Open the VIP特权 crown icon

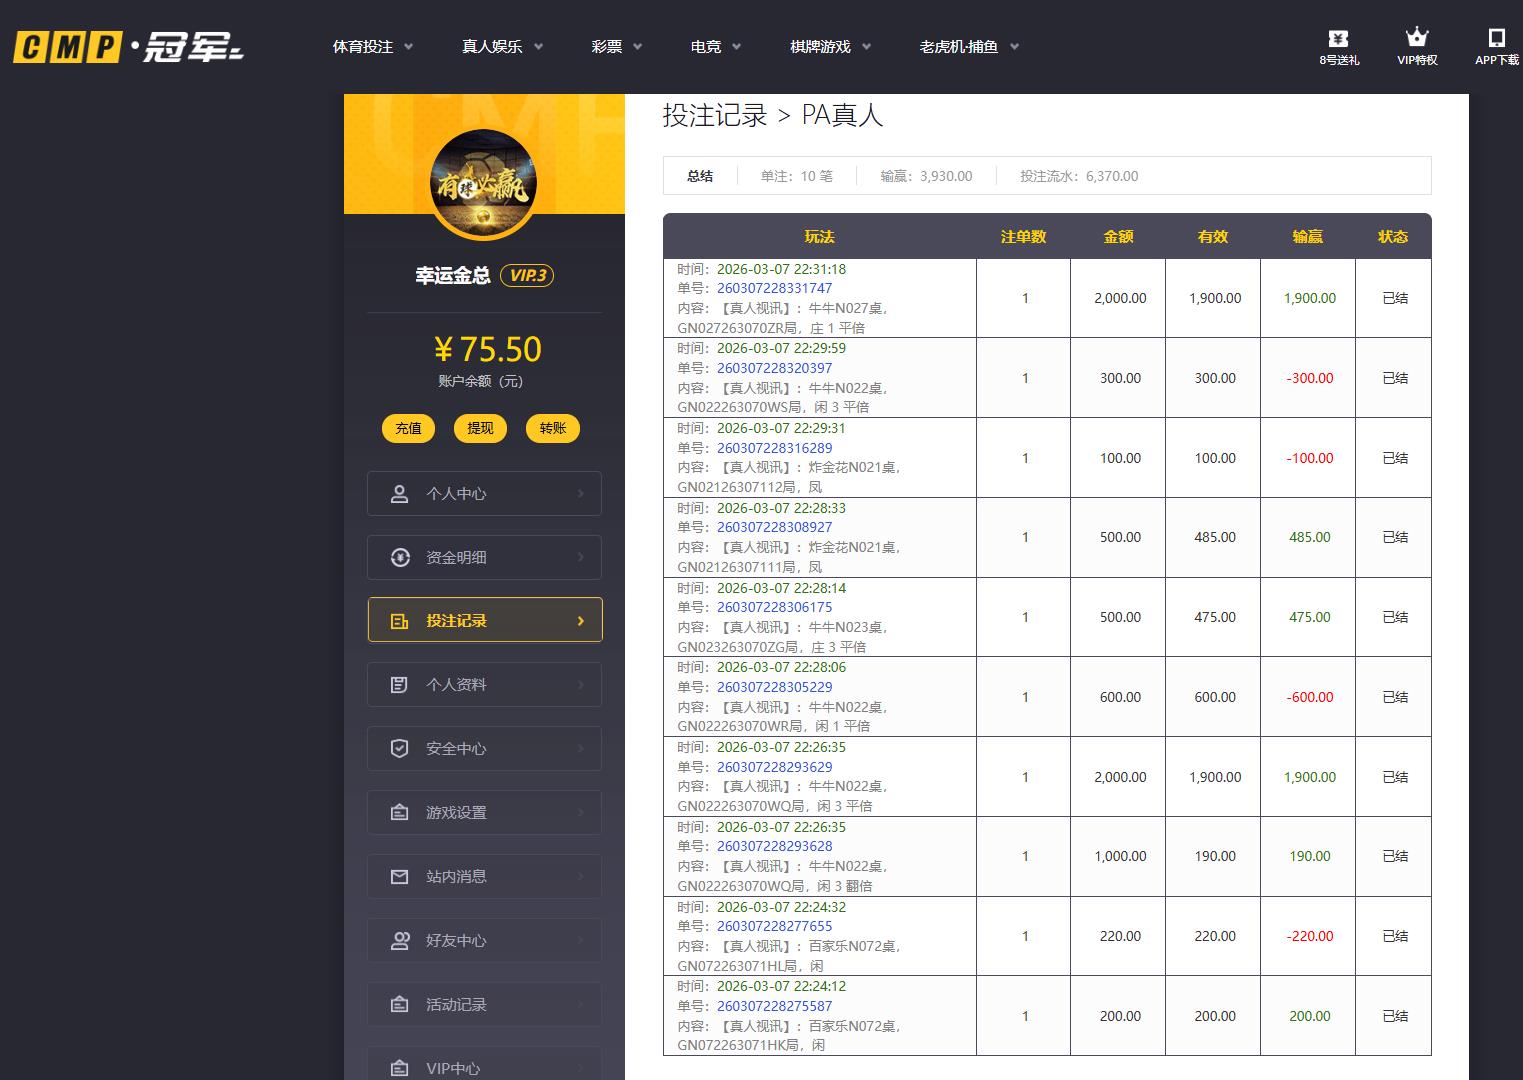click(1416, 38)
